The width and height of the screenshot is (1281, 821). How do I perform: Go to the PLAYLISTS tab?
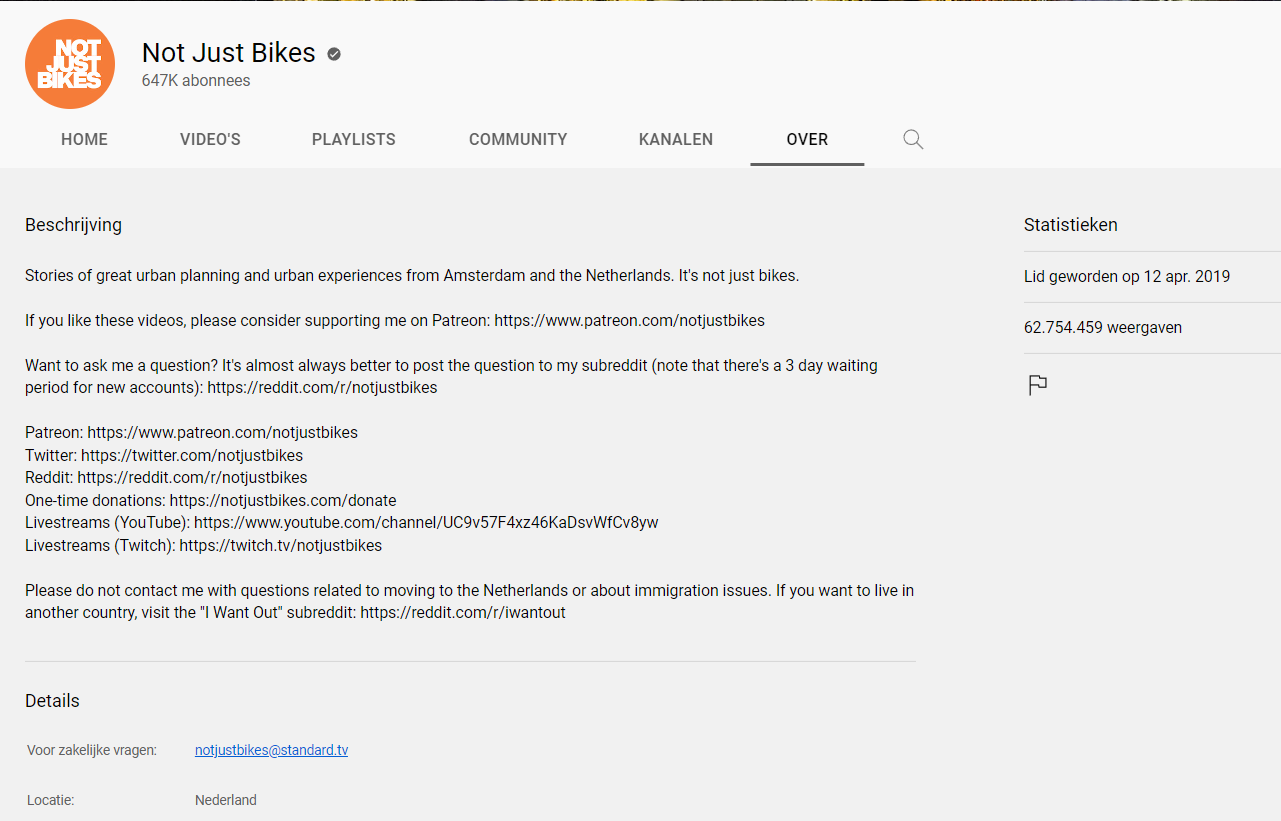[x=354, y=140]
